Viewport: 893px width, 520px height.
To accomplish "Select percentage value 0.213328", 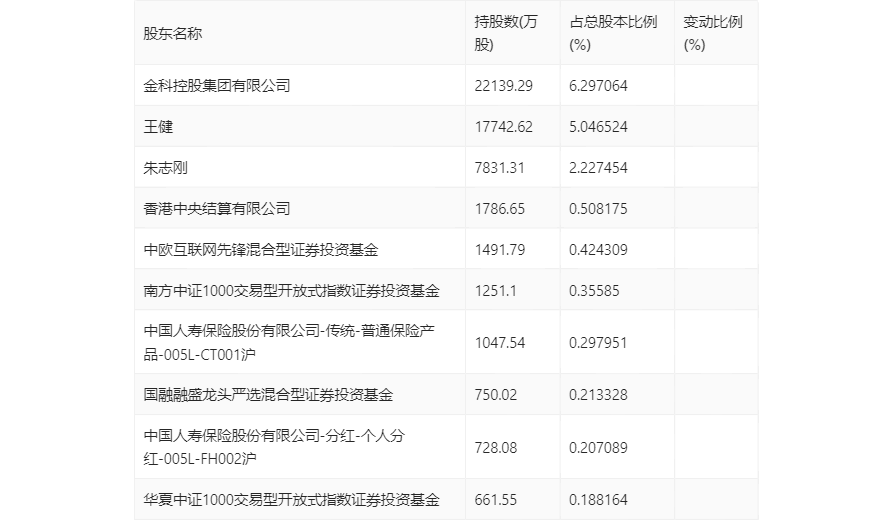I will pyautogui.click(x=598, y=395).
